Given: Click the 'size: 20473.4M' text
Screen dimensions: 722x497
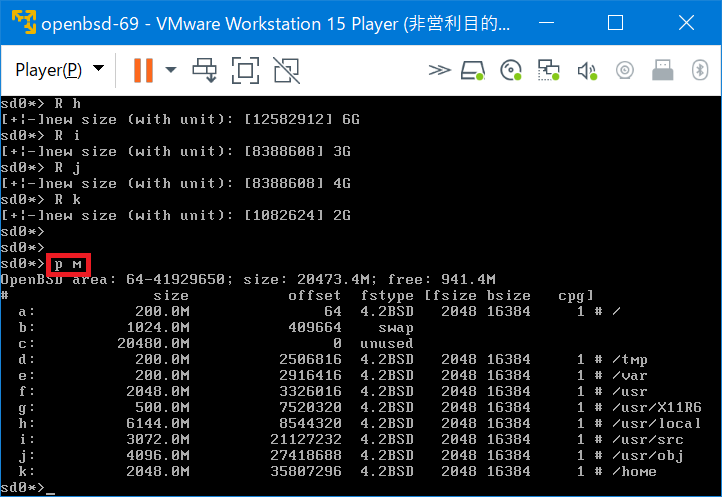Looking at the screenshot, I should tap(310, 279).
